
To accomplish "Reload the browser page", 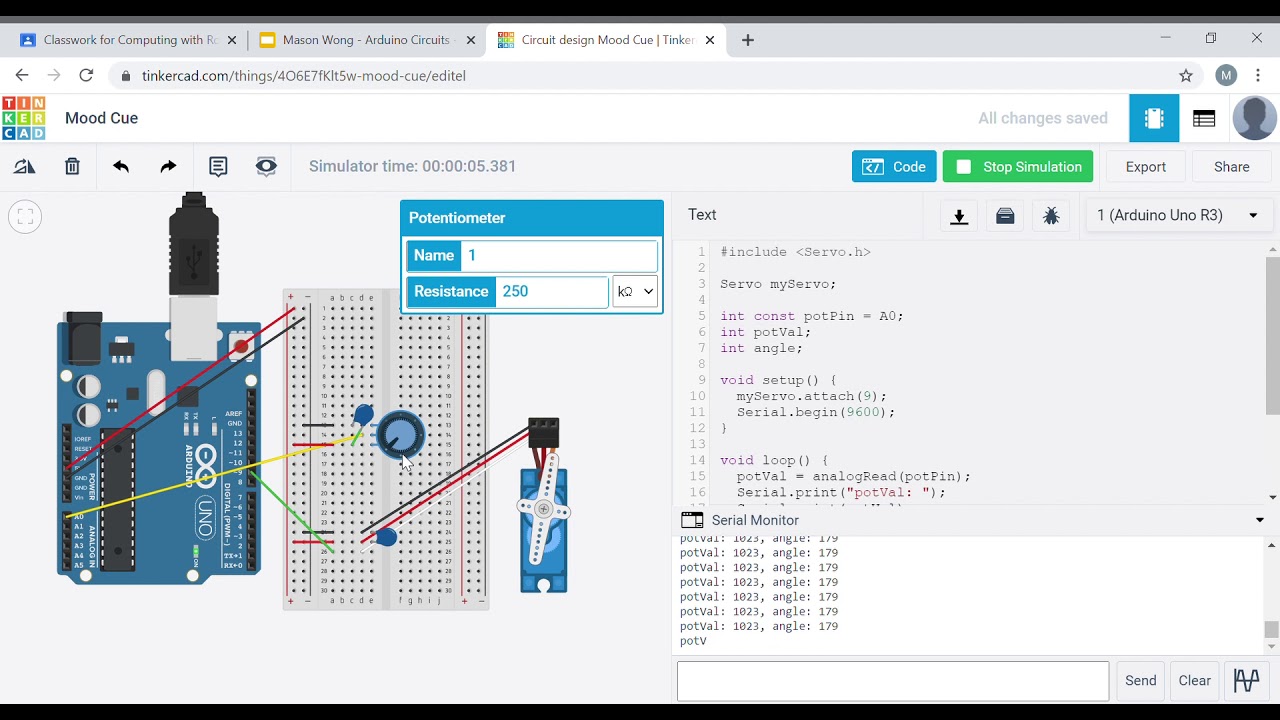I will tap(86, 76).
